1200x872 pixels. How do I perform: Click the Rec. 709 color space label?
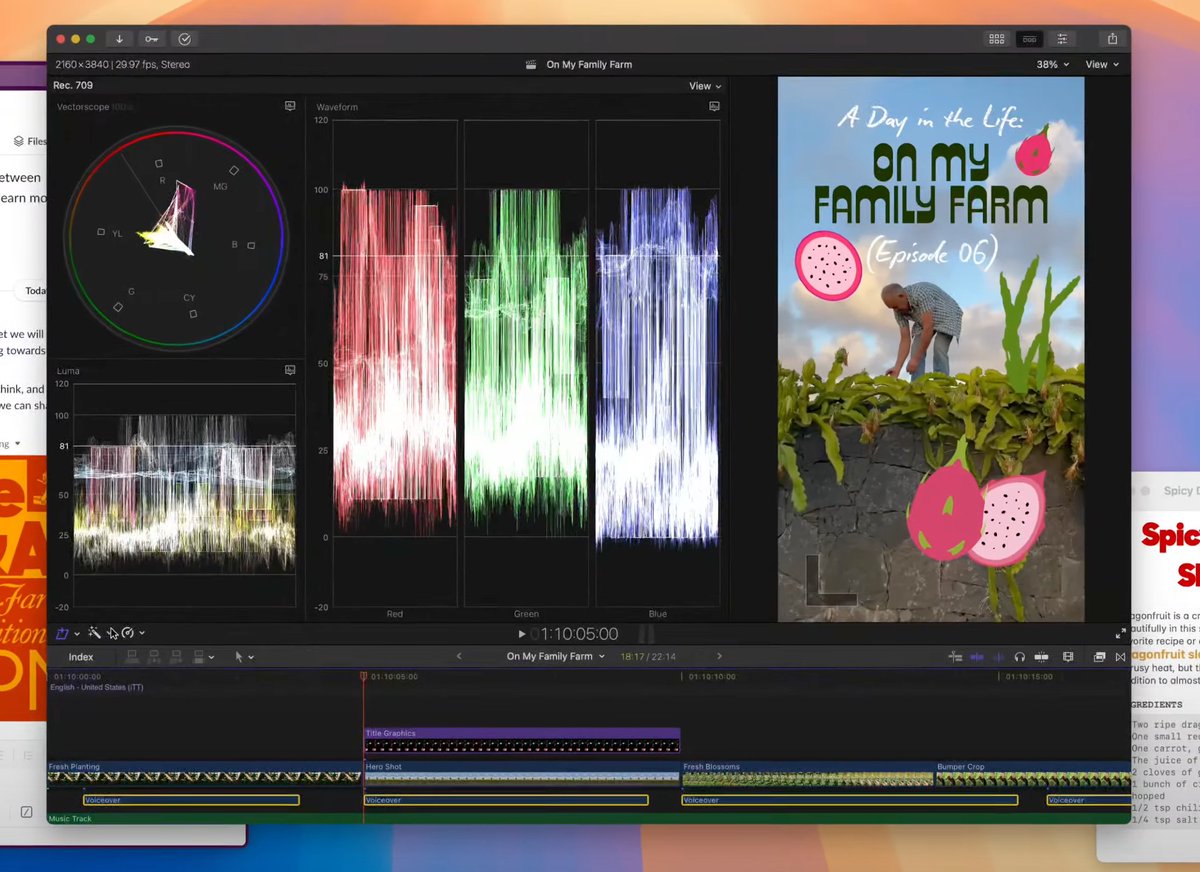pyautogui.click(x=73, y=86)
